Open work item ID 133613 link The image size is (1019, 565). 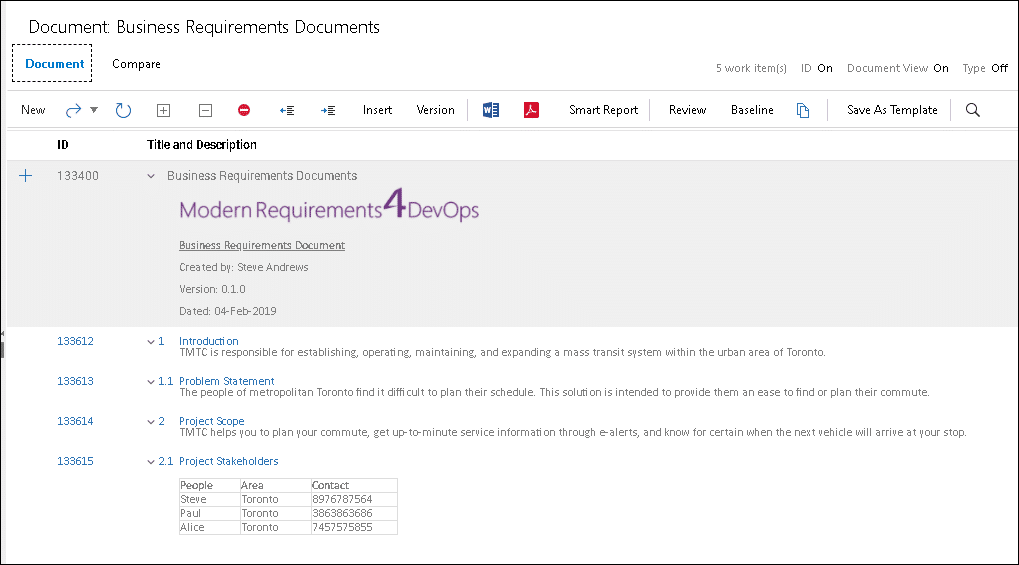75,382
